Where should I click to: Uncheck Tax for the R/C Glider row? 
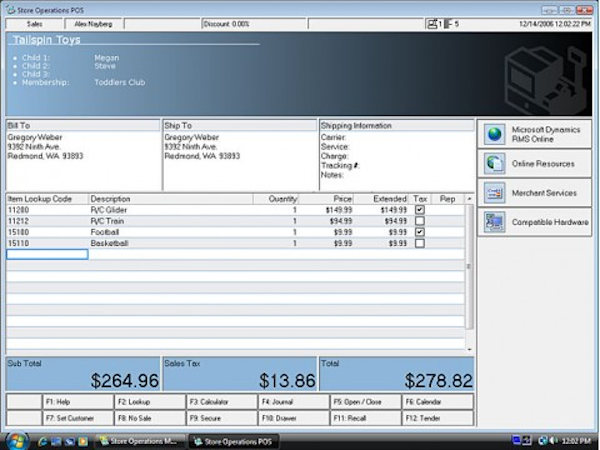point(420,211)
